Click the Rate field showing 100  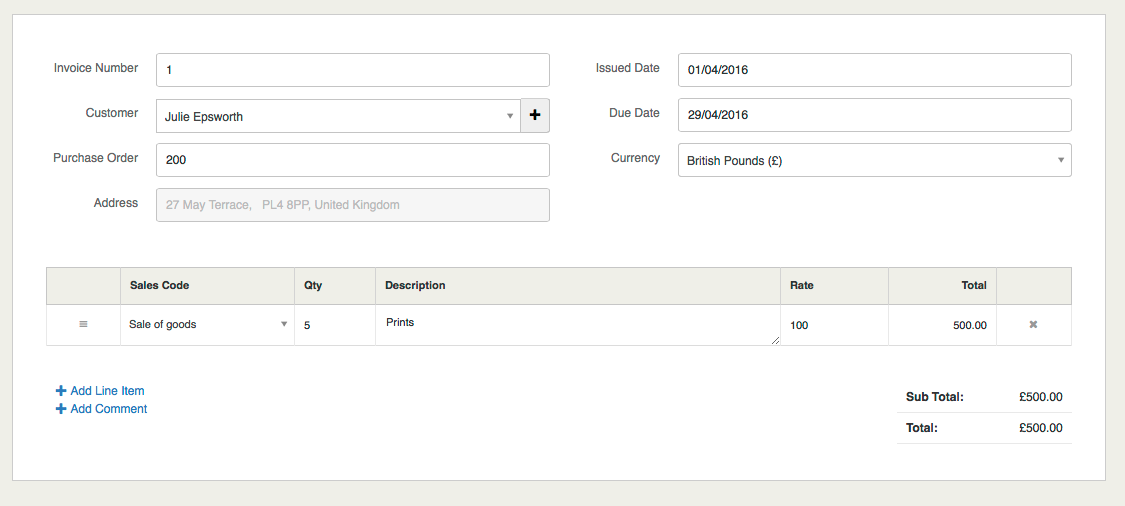833,325
